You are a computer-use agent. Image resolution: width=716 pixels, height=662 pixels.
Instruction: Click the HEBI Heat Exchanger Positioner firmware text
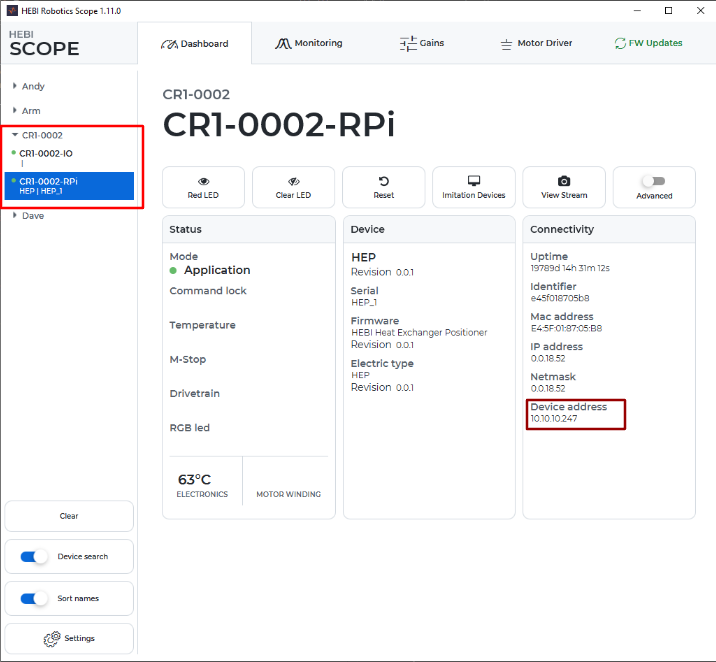tap(419, 332)
